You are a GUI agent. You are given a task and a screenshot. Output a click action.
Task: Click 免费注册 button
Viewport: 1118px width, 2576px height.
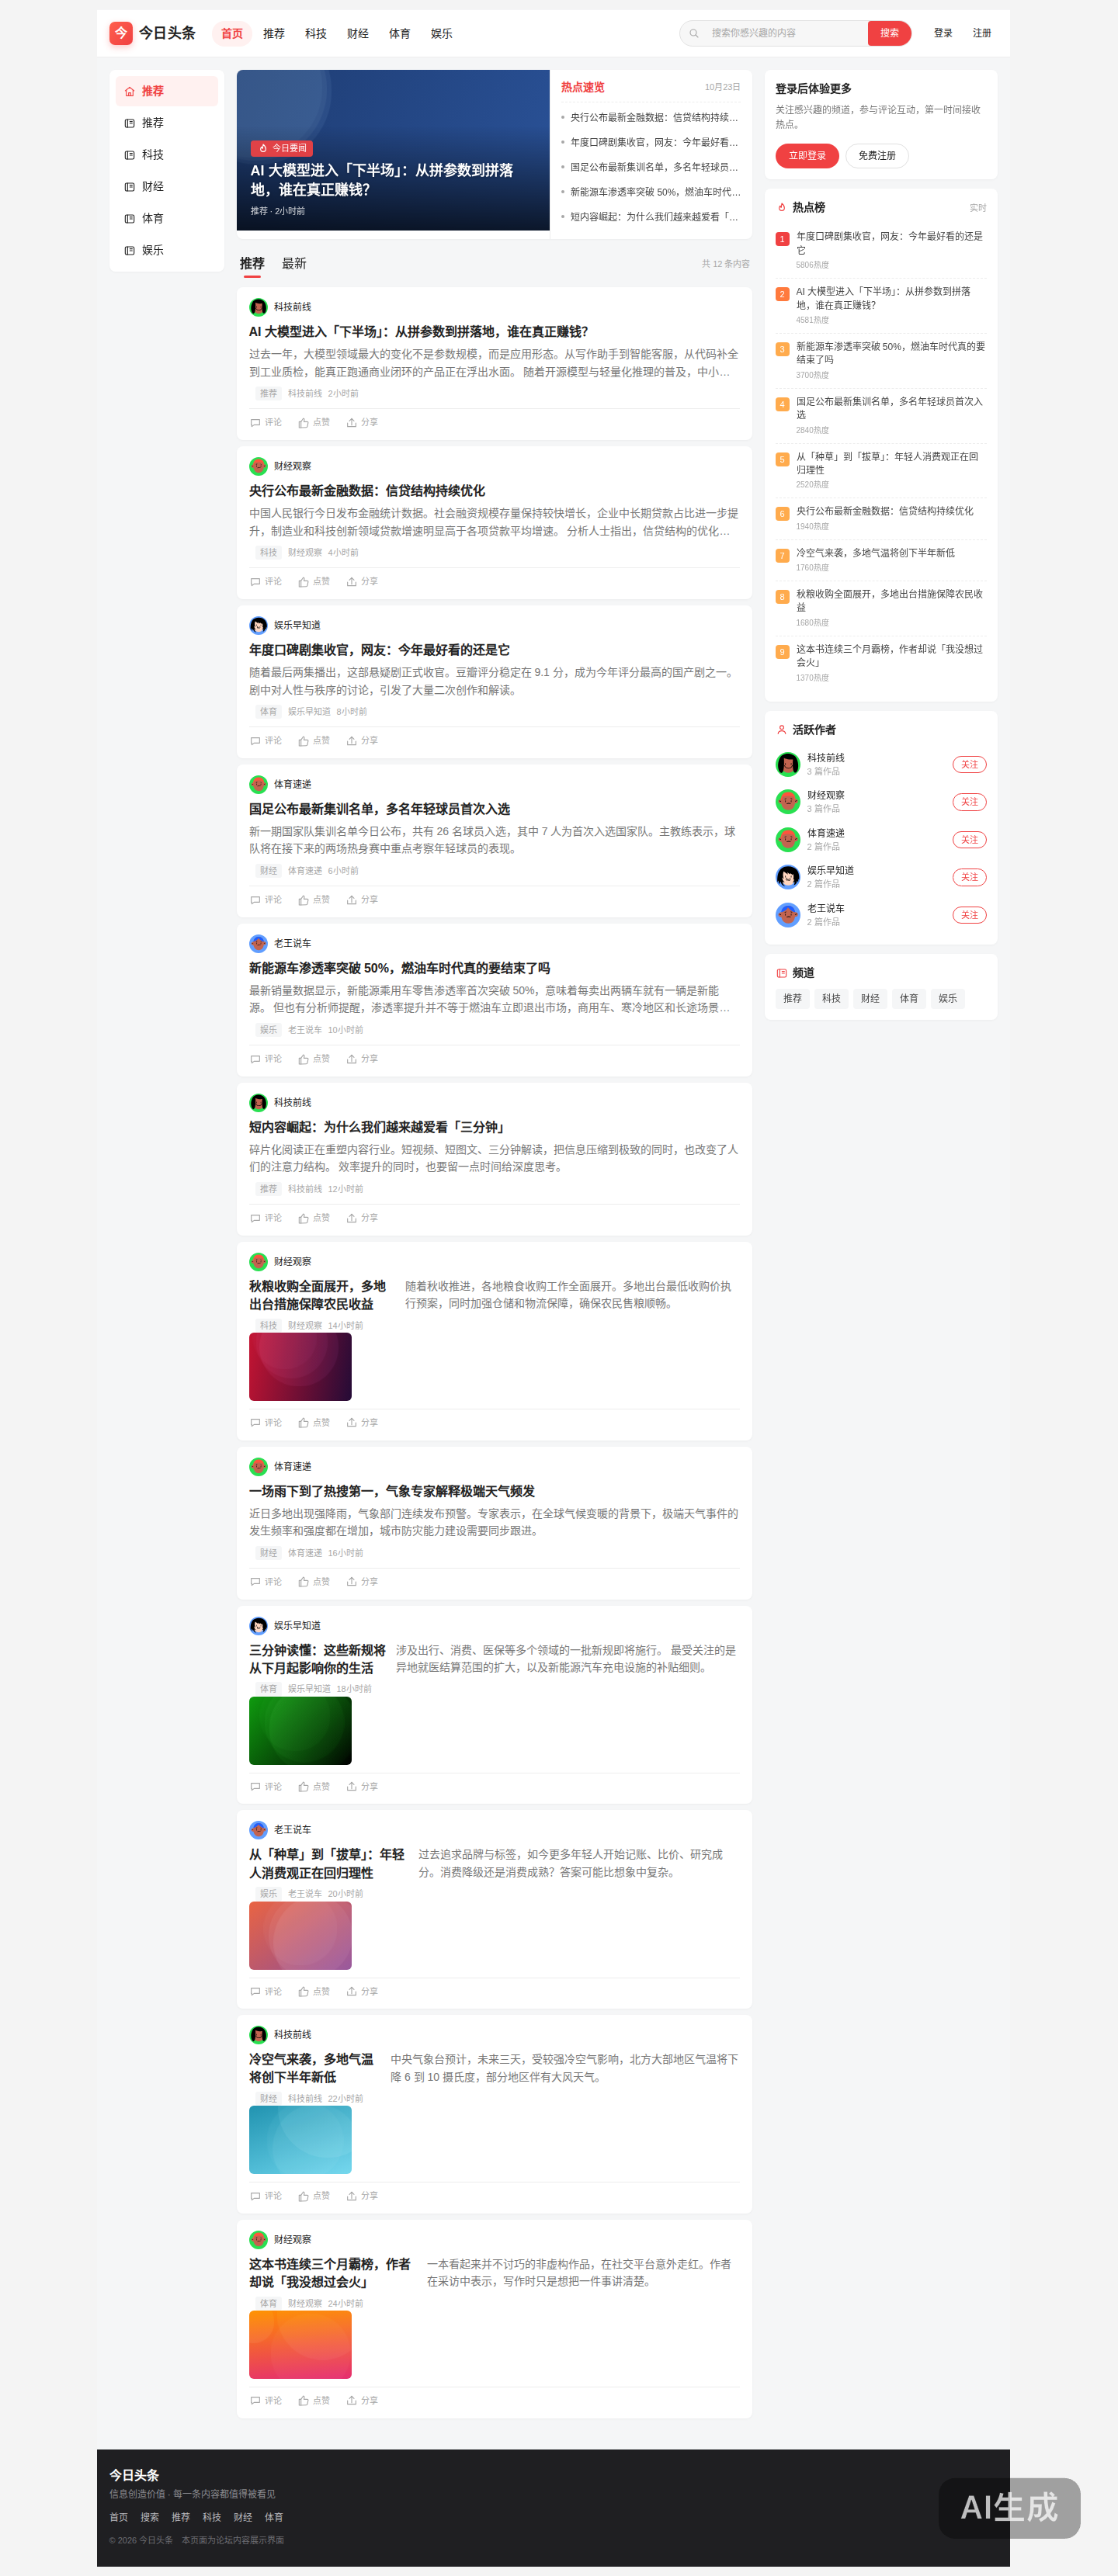(877, 156)
